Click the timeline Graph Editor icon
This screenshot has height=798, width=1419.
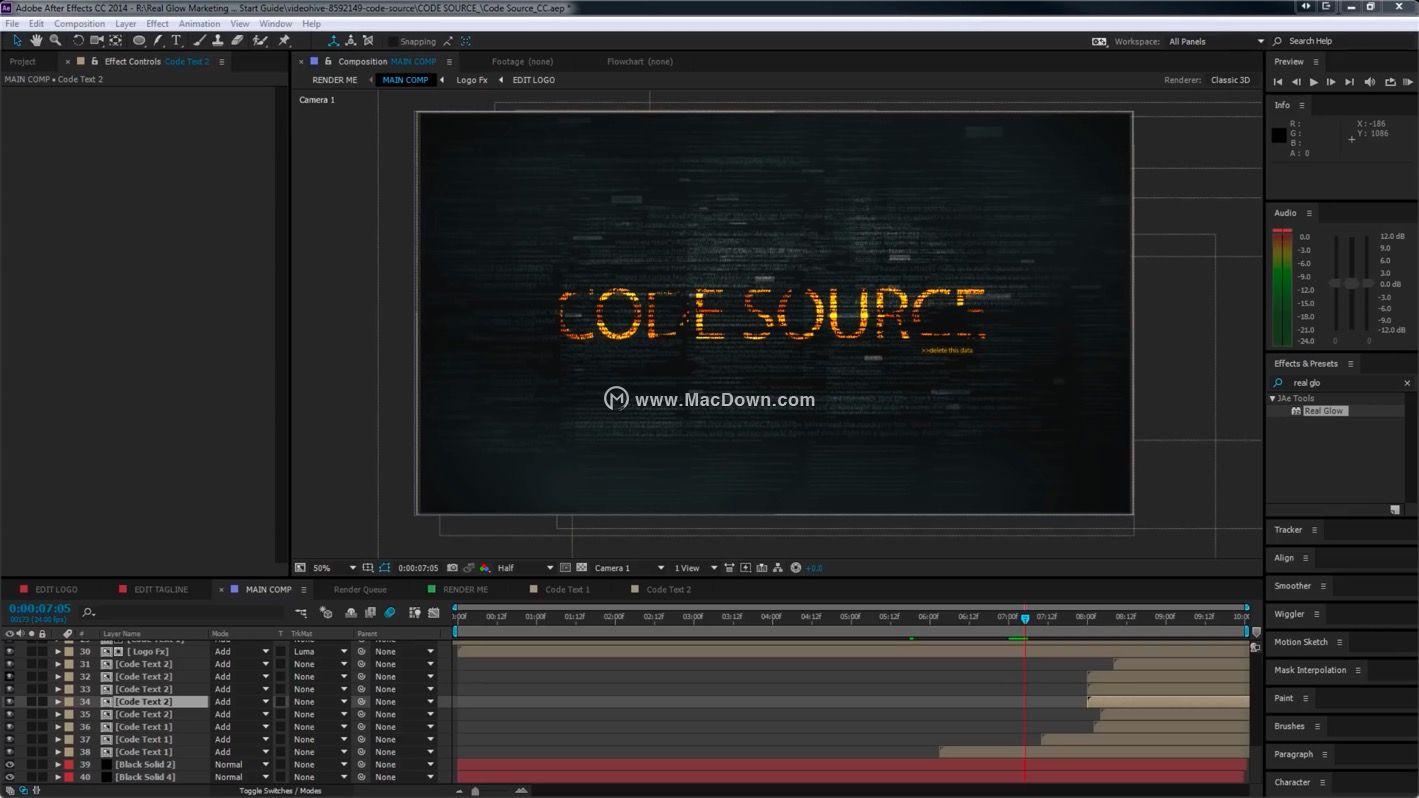tap(433, 612)
